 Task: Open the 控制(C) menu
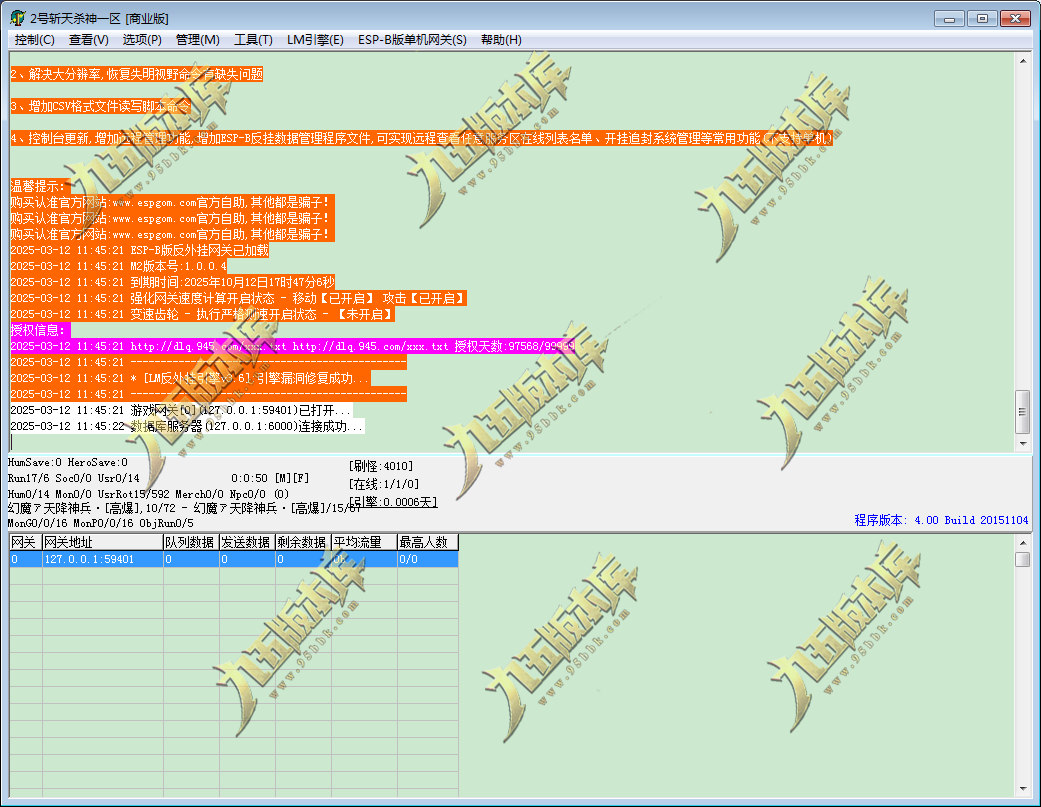tap(35, 40)
